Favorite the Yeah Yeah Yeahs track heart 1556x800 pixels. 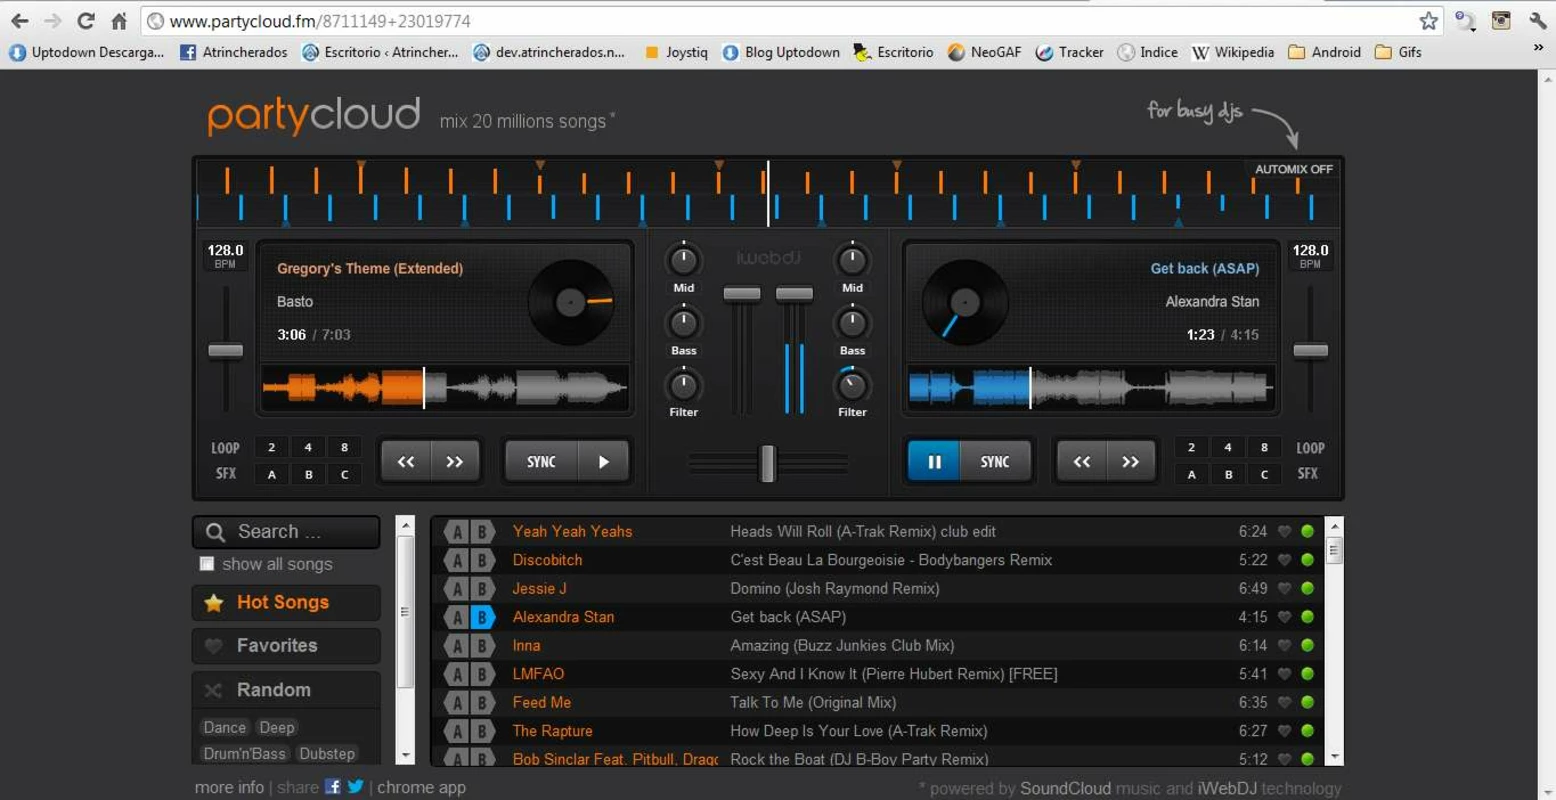tap(1285, 532)
